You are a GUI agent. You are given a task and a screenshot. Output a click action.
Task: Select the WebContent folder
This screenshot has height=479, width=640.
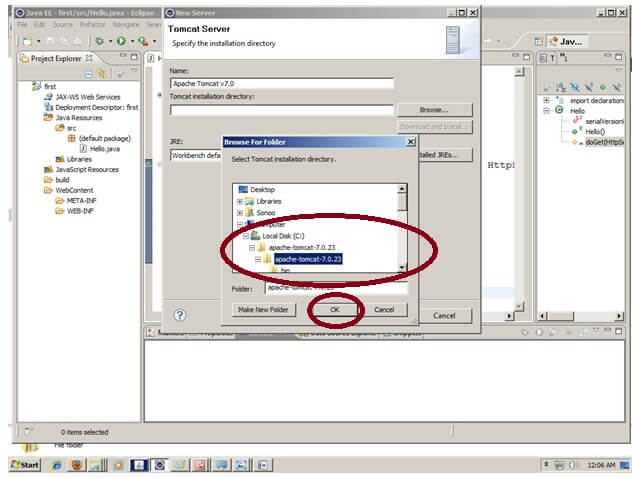pos(74,191)
